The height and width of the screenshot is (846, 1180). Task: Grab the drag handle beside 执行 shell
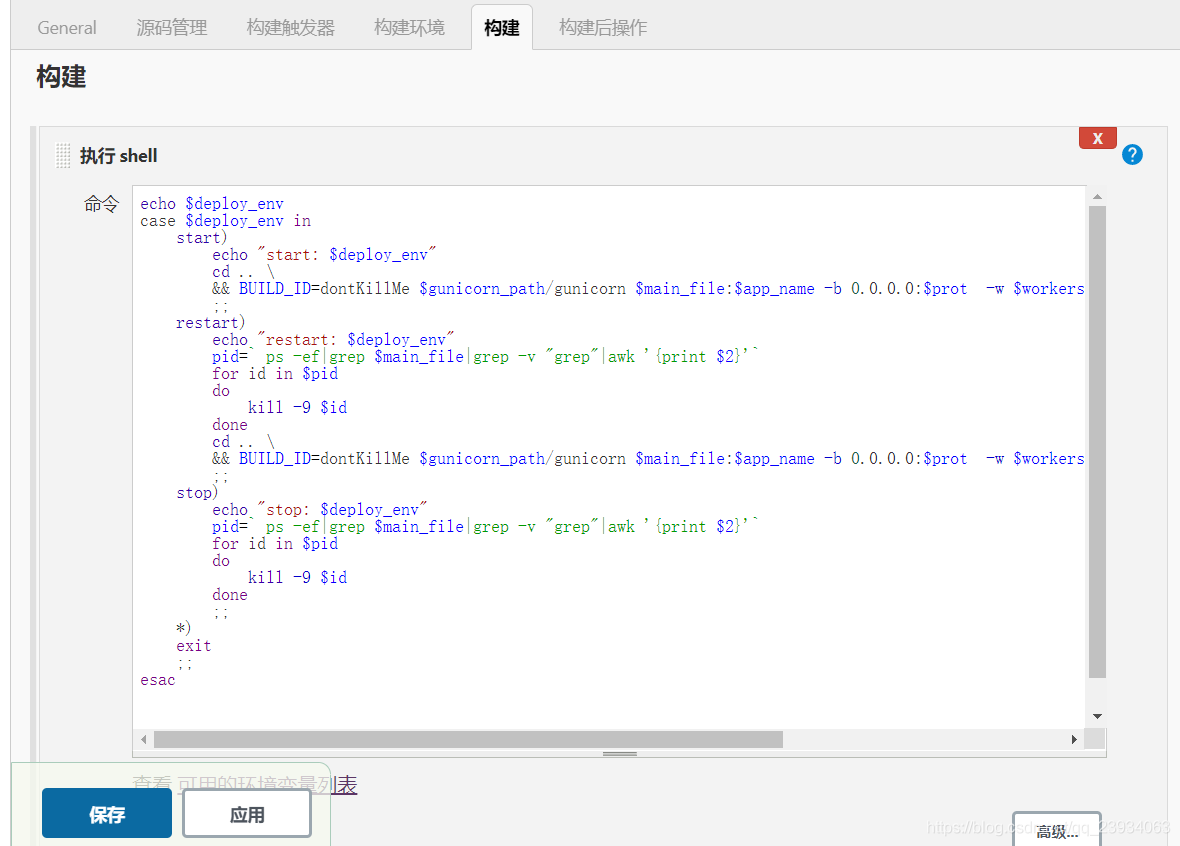63,156
